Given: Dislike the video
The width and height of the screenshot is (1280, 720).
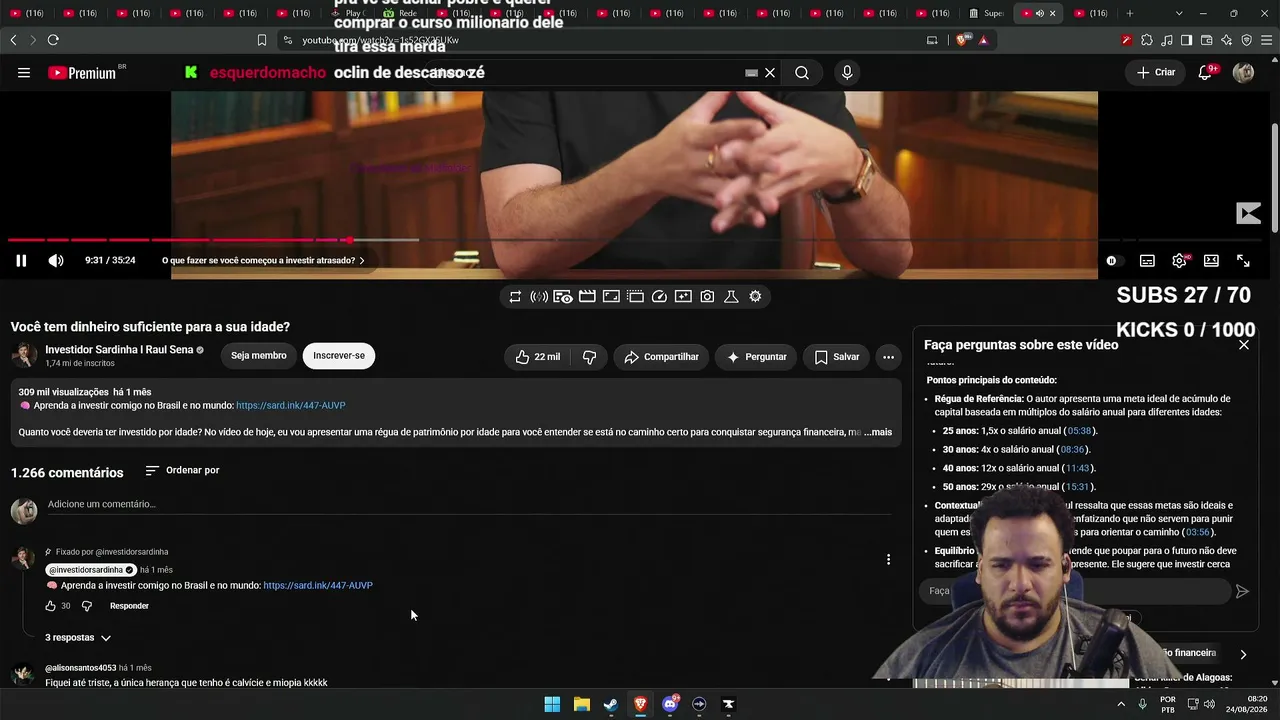Looking at the screenshot, I should [589, 357].
